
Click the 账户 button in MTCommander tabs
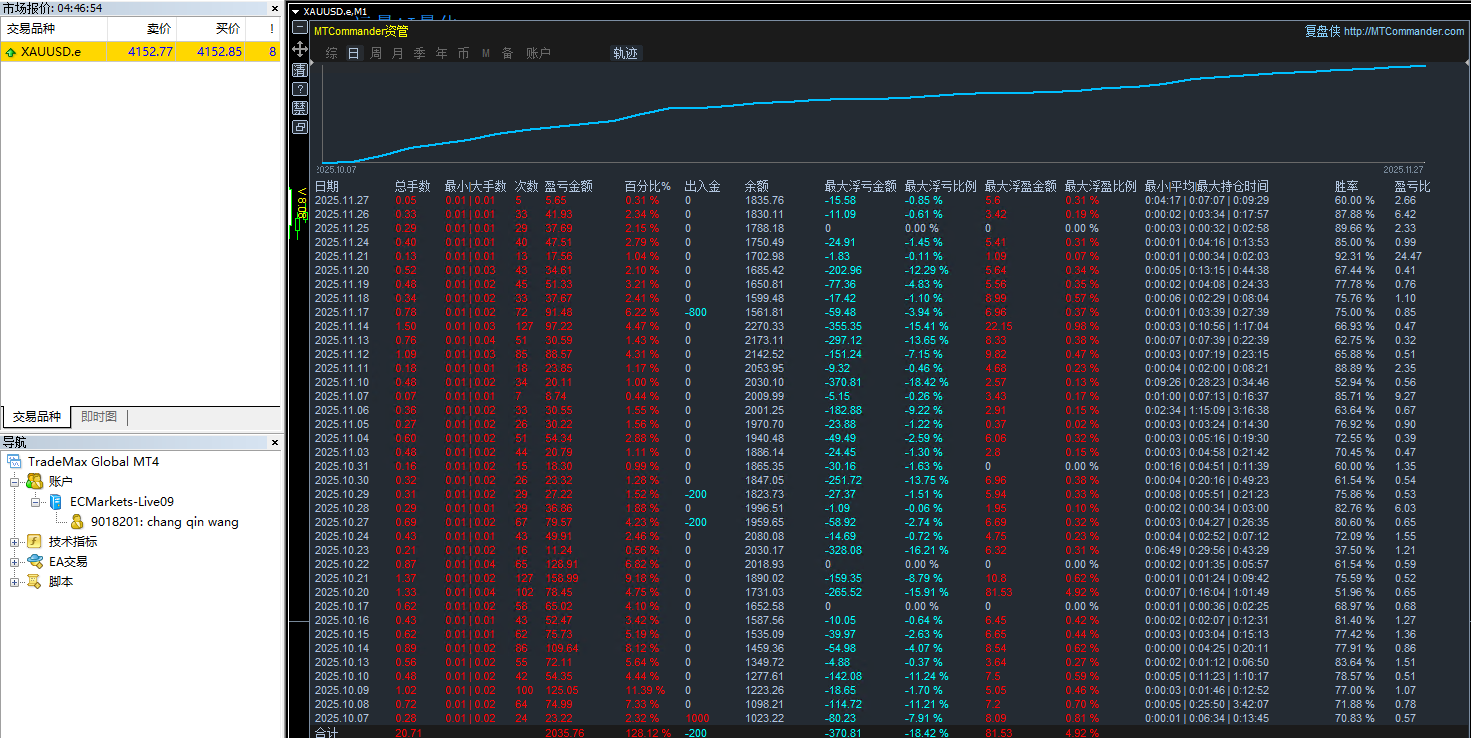click(x=538, y=54)
